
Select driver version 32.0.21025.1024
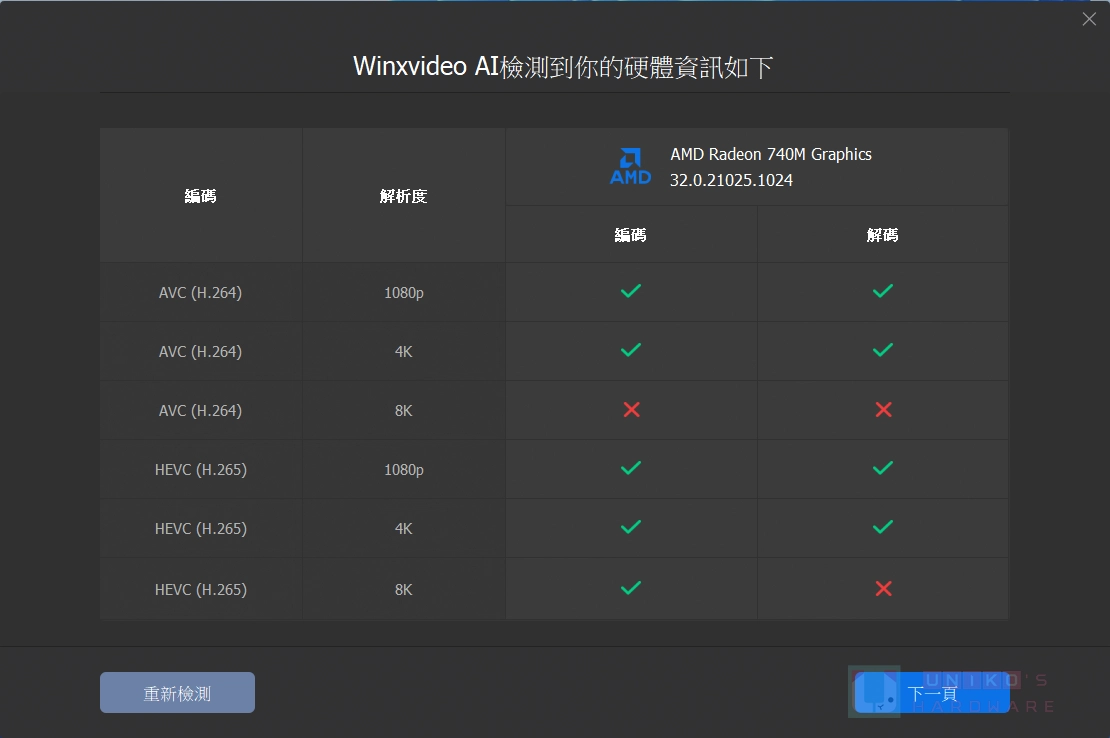pyautogui.click(x=731, y=180)
